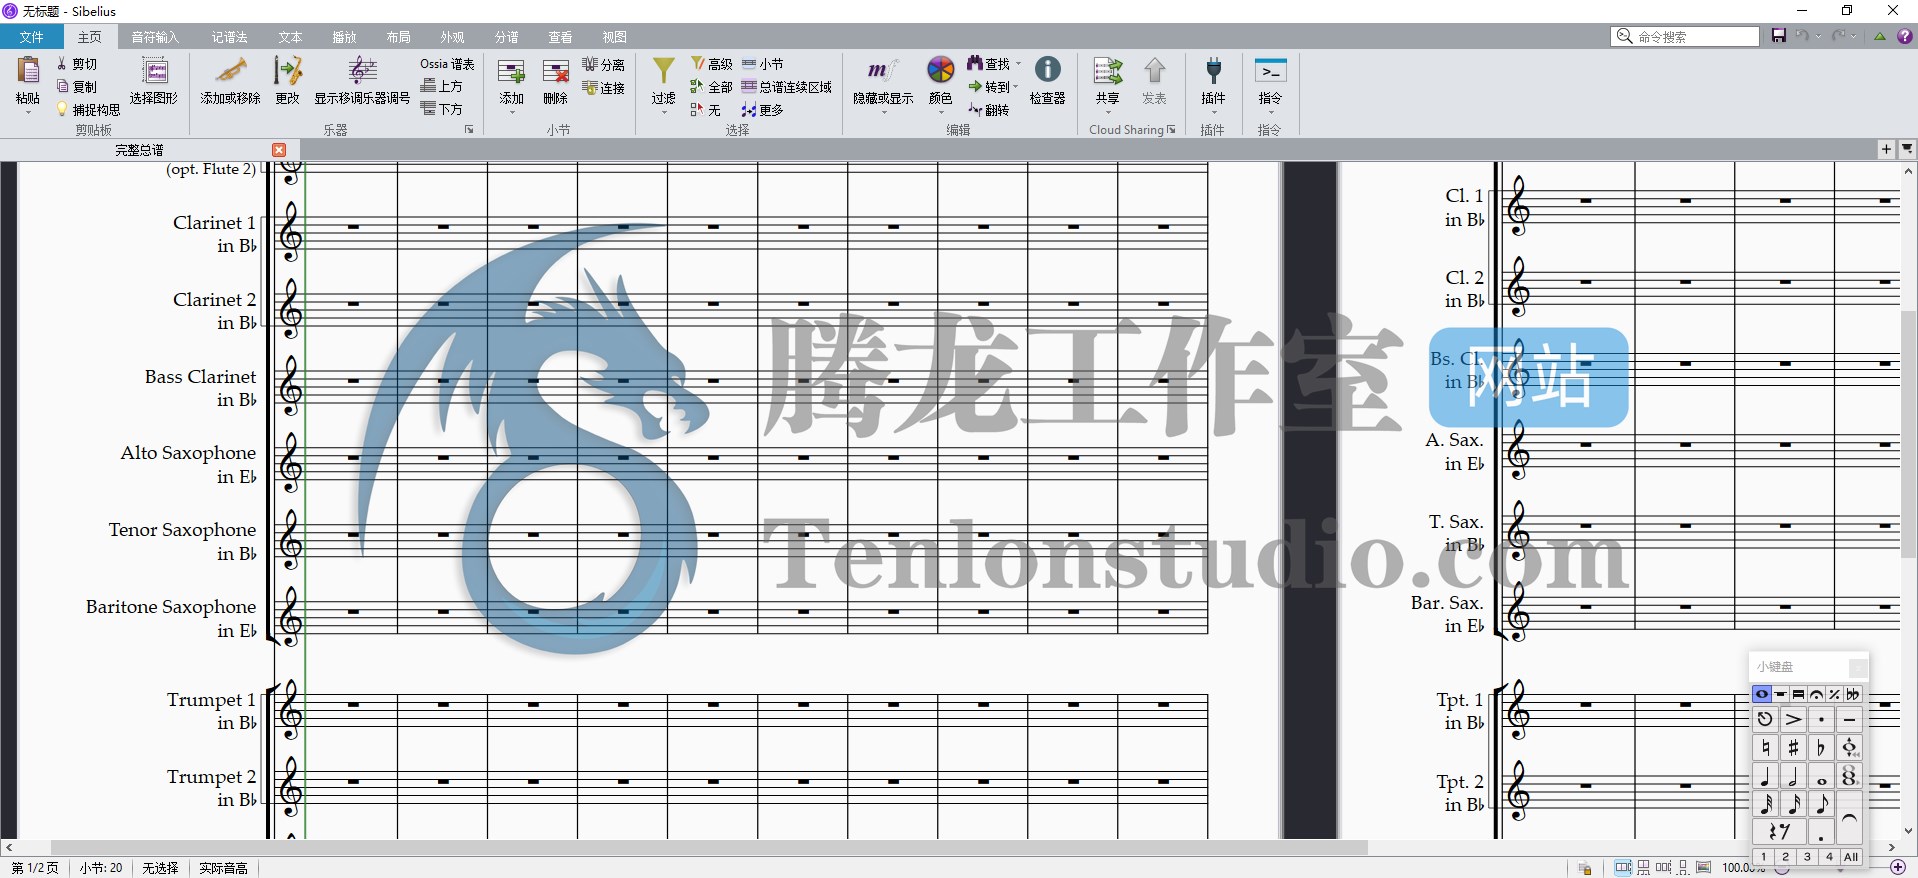Open the Color (颜色) dropdown
The image size is (1918, 878).
coord(940,111)
